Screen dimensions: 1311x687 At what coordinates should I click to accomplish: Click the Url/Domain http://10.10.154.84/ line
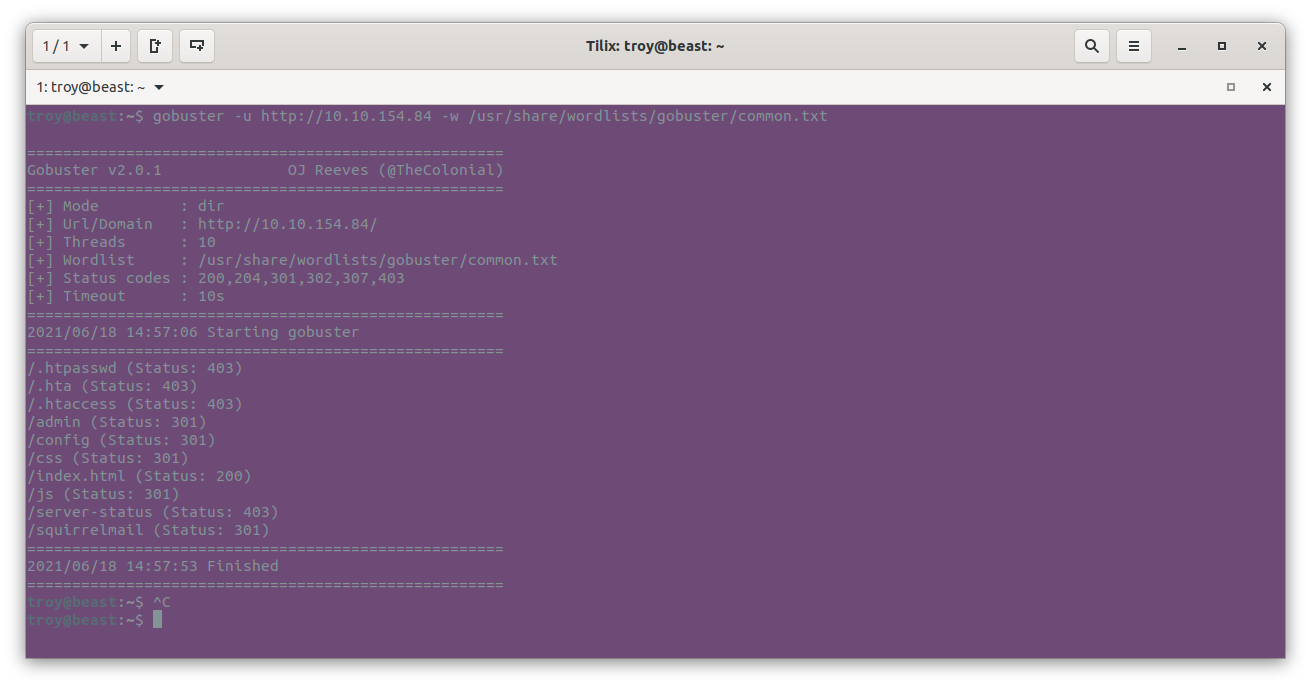pos(202,224)
